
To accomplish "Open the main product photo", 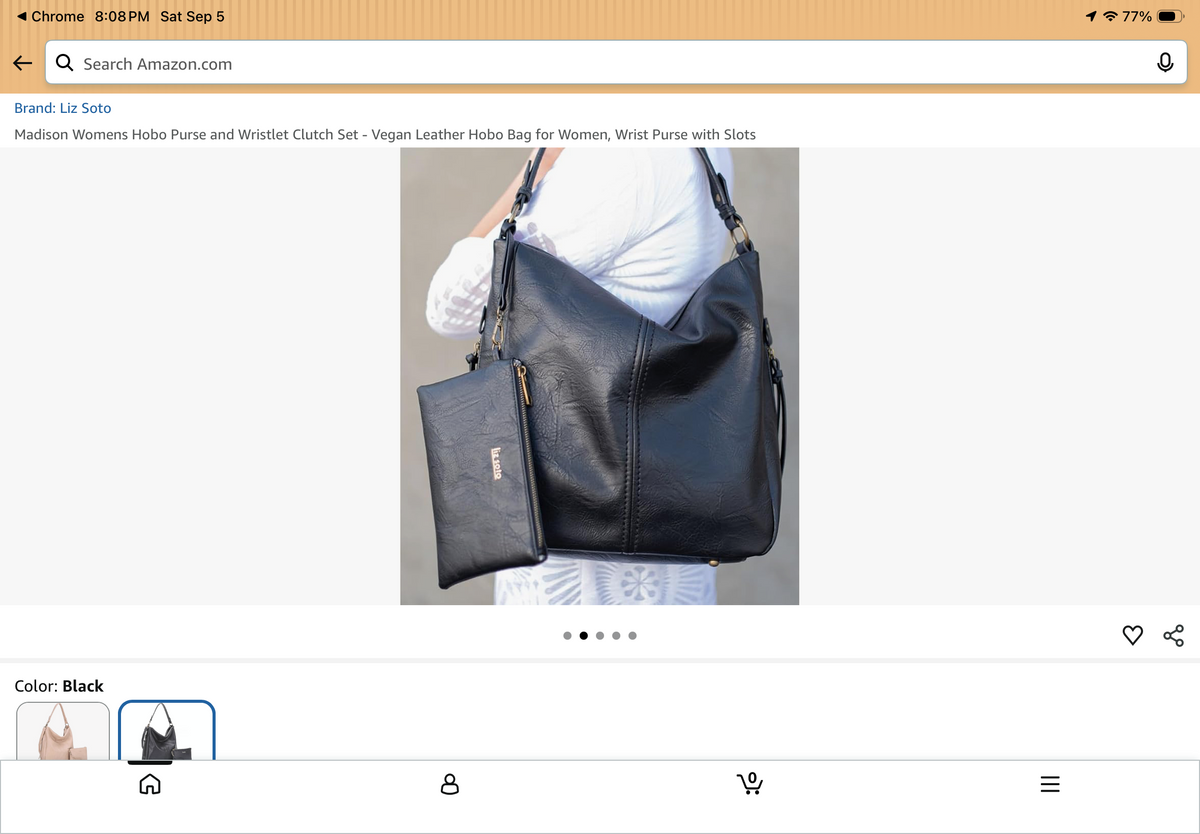I will coord(600,376).
